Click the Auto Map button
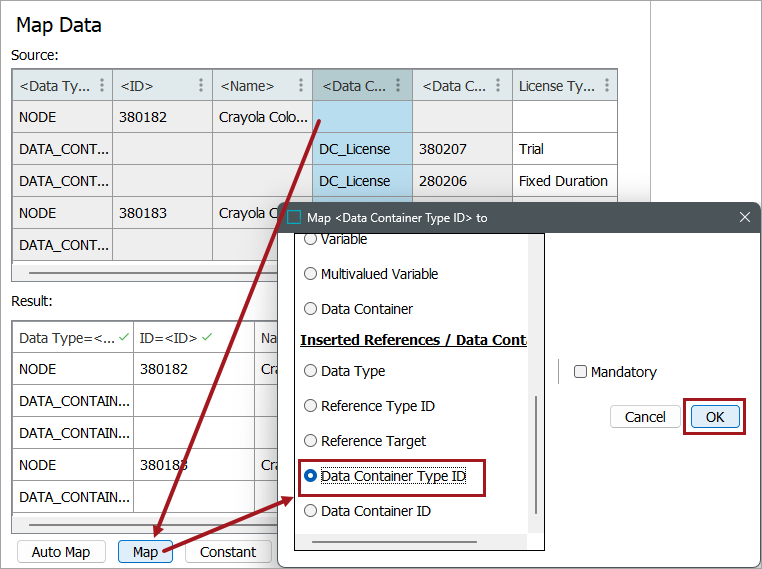This screenshot has width=762, height=569. [x=61, y=552]
